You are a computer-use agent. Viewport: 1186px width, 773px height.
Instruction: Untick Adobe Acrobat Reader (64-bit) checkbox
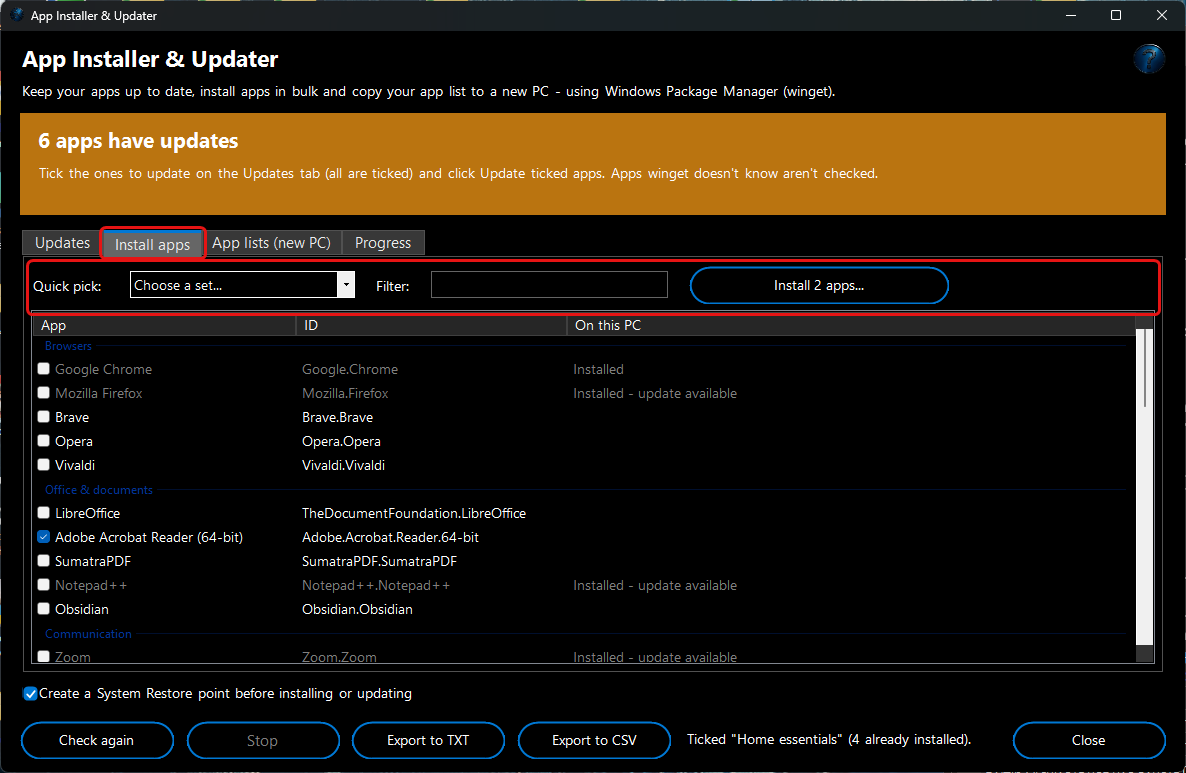[44, 537]
